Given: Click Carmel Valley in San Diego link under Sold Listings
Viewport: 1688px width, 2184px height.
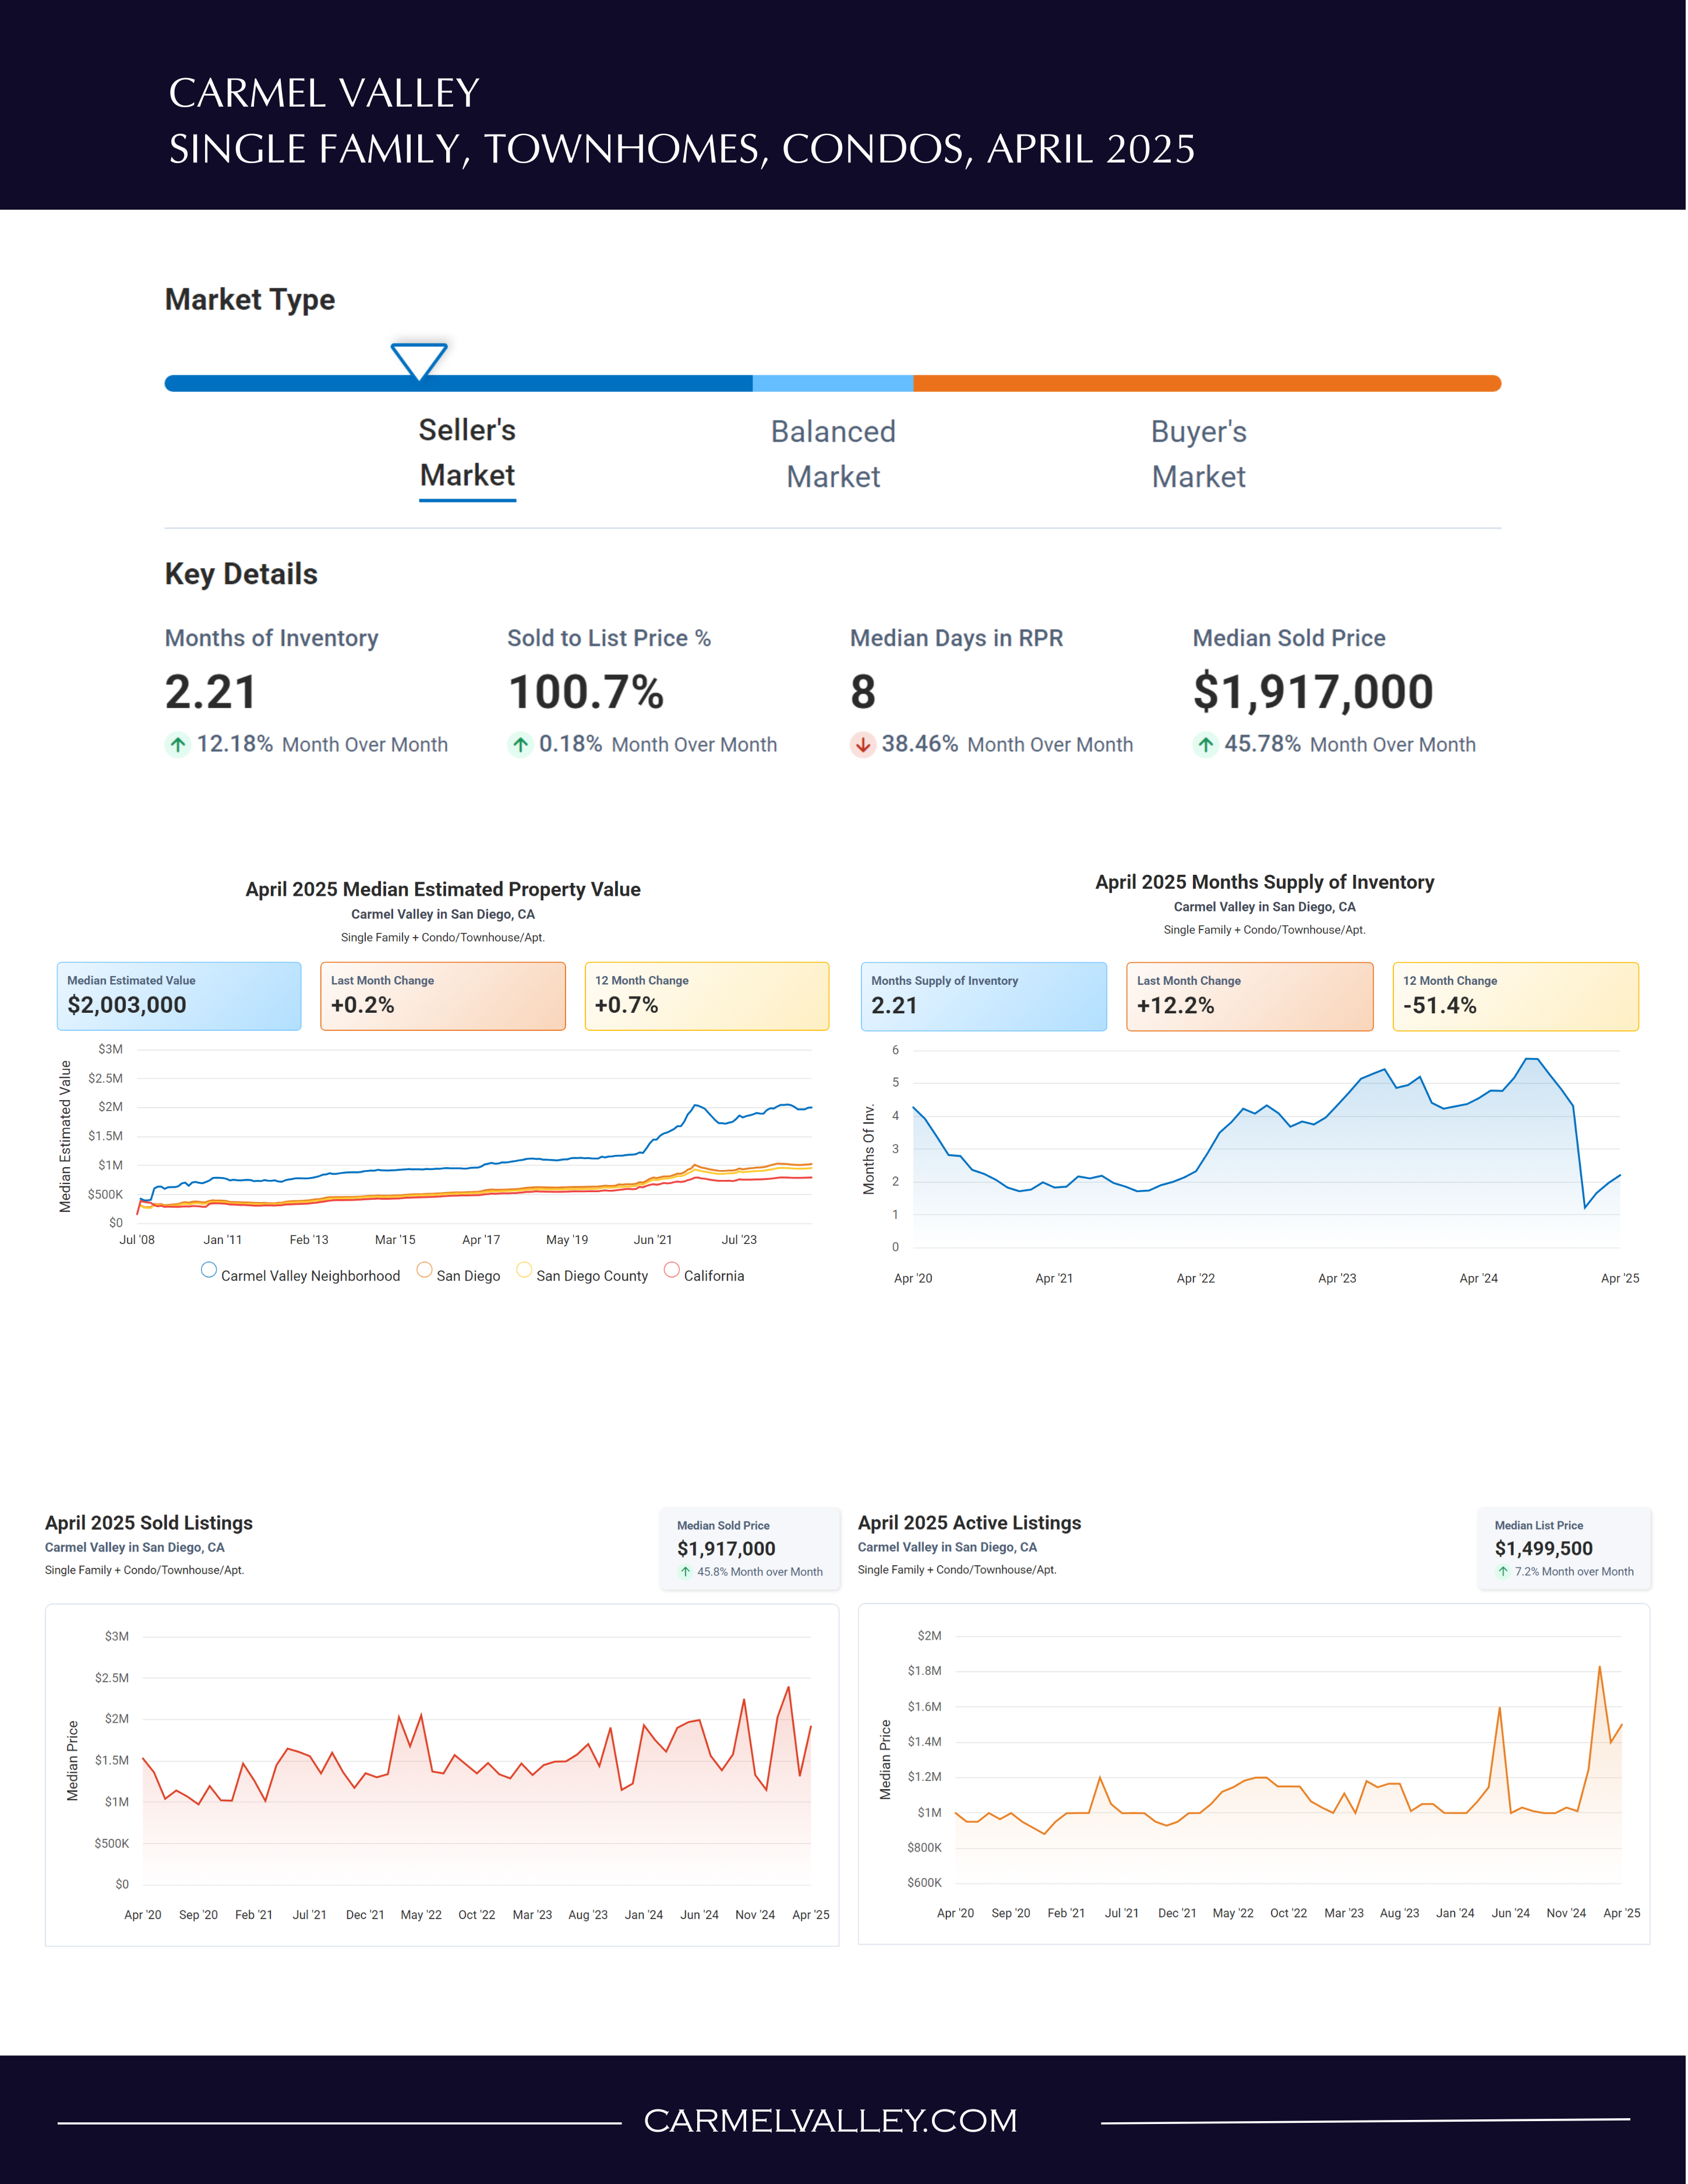Looking at the screenshot, I should click(135, 1547).
